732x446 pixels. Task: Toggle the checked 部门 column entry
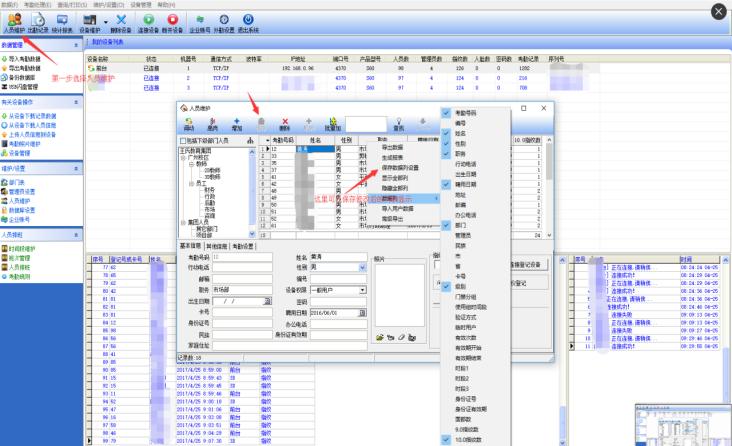446,226
